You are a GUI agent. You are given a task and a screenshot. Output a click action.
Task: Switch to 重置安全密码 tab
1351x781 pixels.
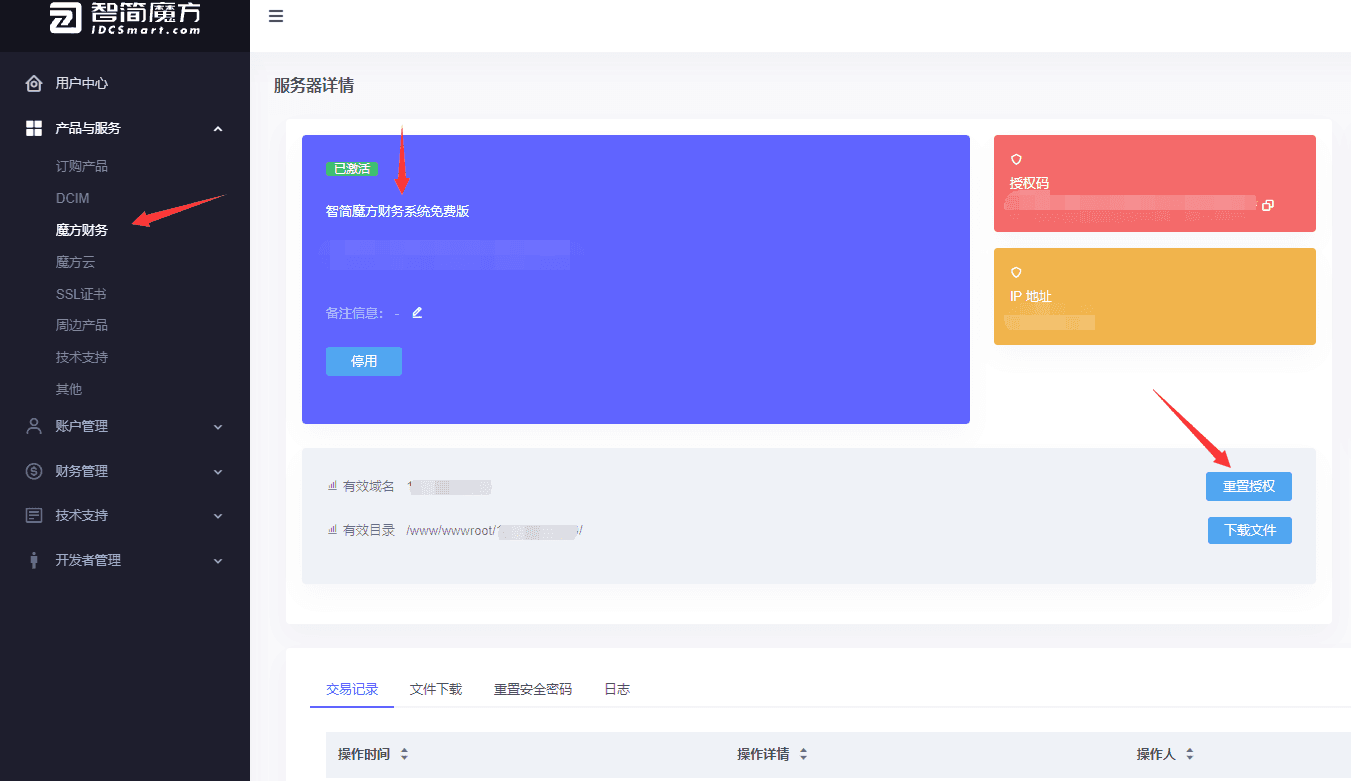[x=533, y=689]
